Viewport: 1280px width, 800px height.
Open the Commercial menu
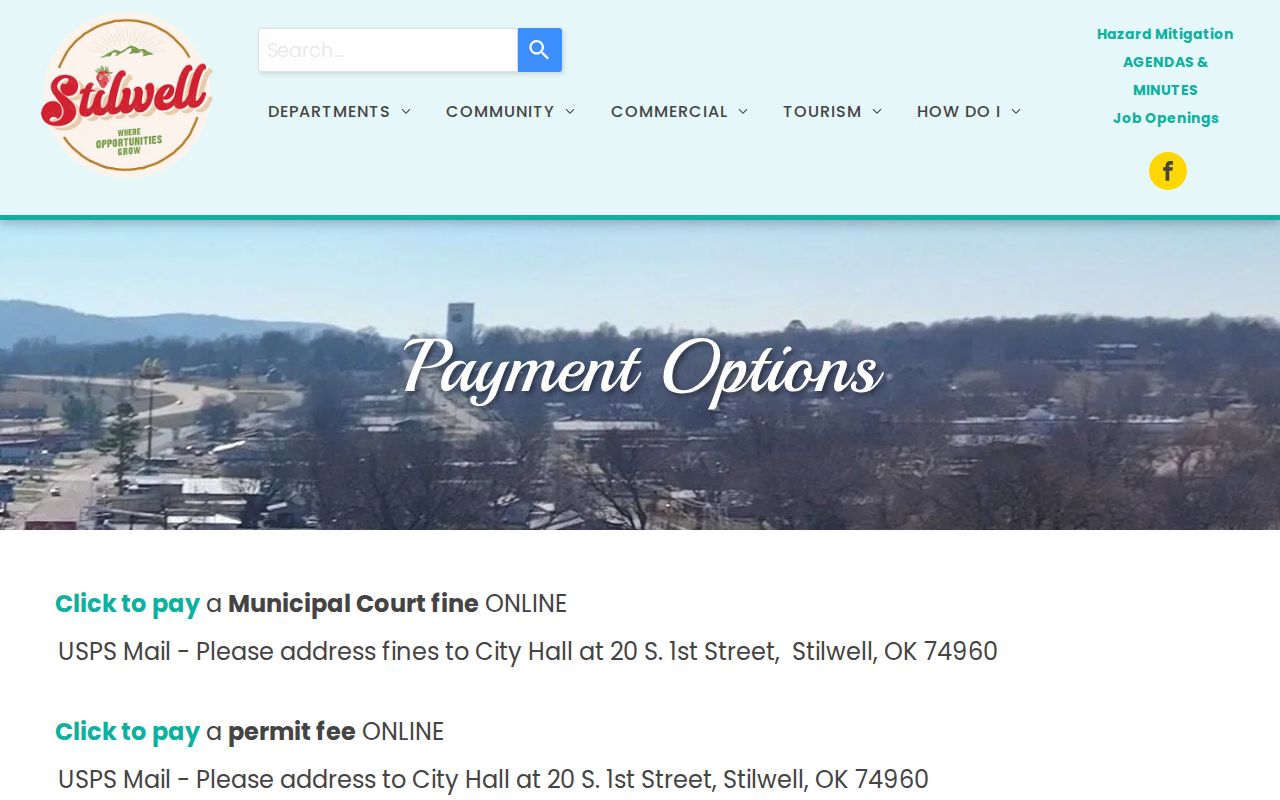tap(679, 111)
